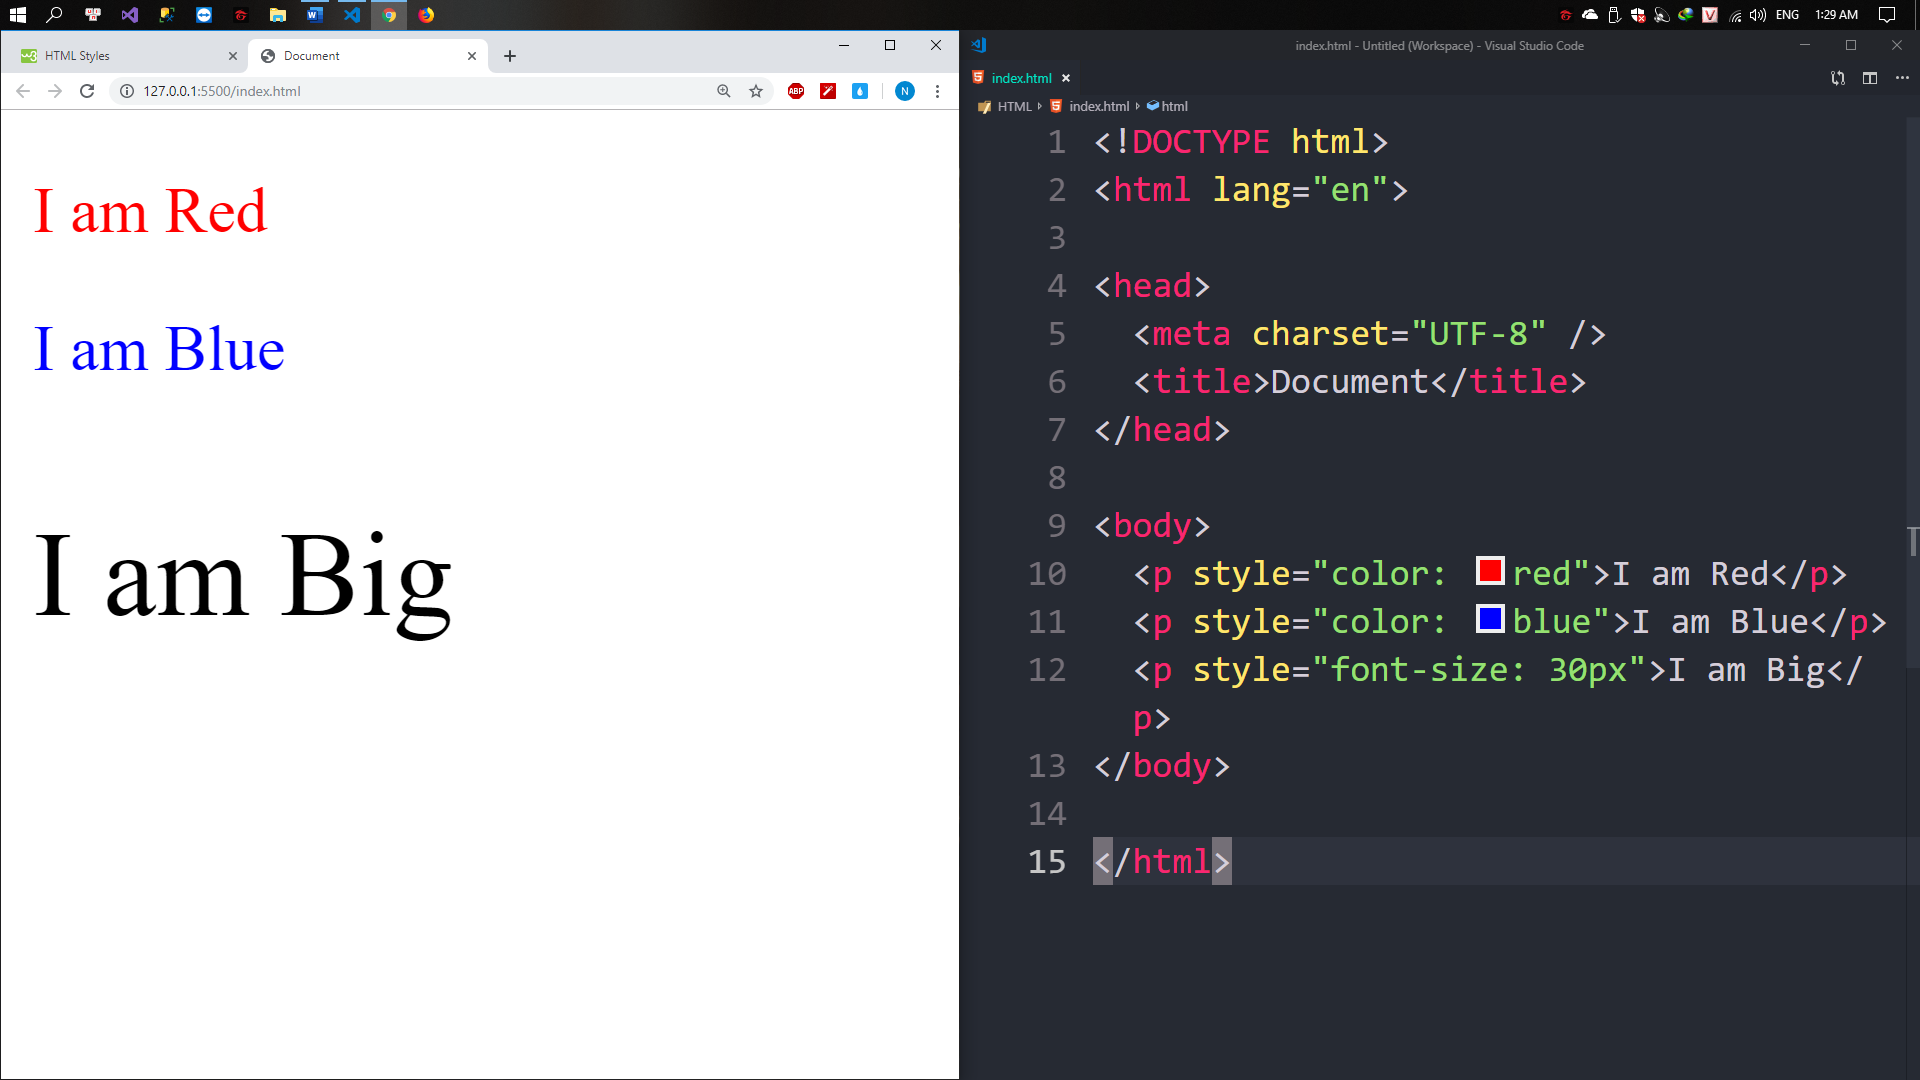Open Firefox from the Windows taskbar
This screenshot has width=1920, height=1080.
[x=427, y=15]
